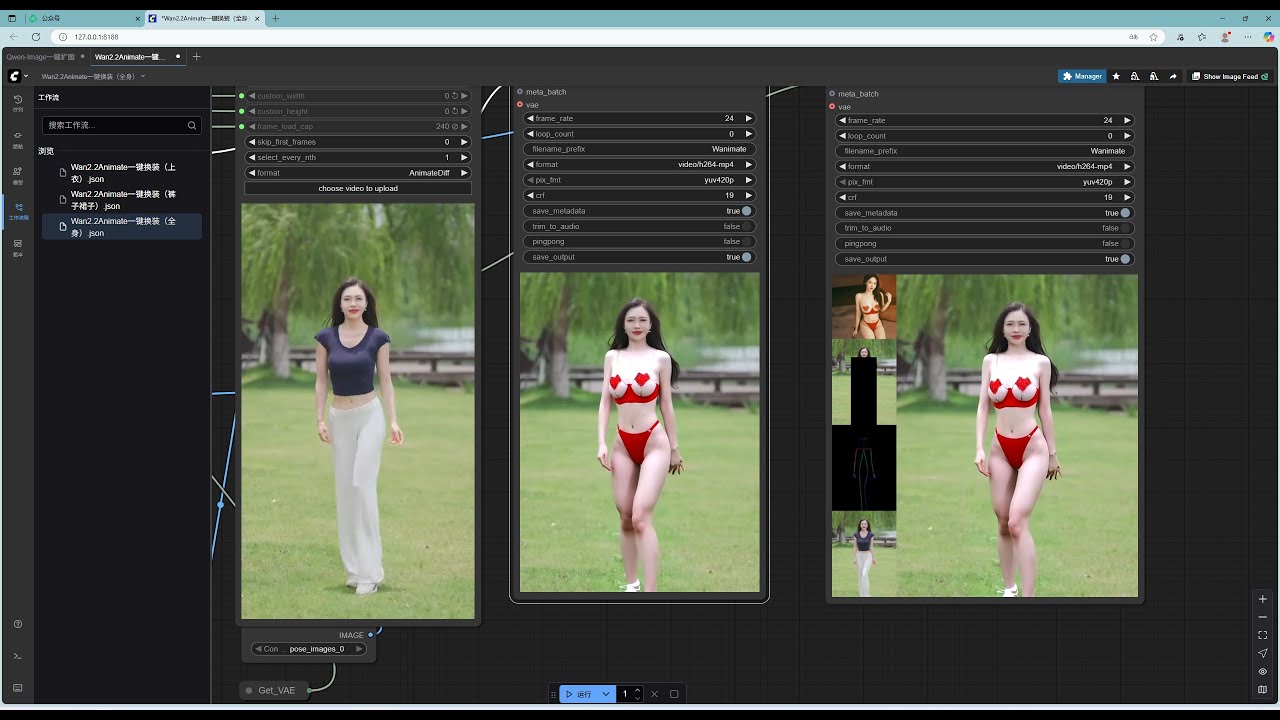
Task: Open format video/h264-mp4 dropdown in middle node
Action: click(x=640, y=165)
